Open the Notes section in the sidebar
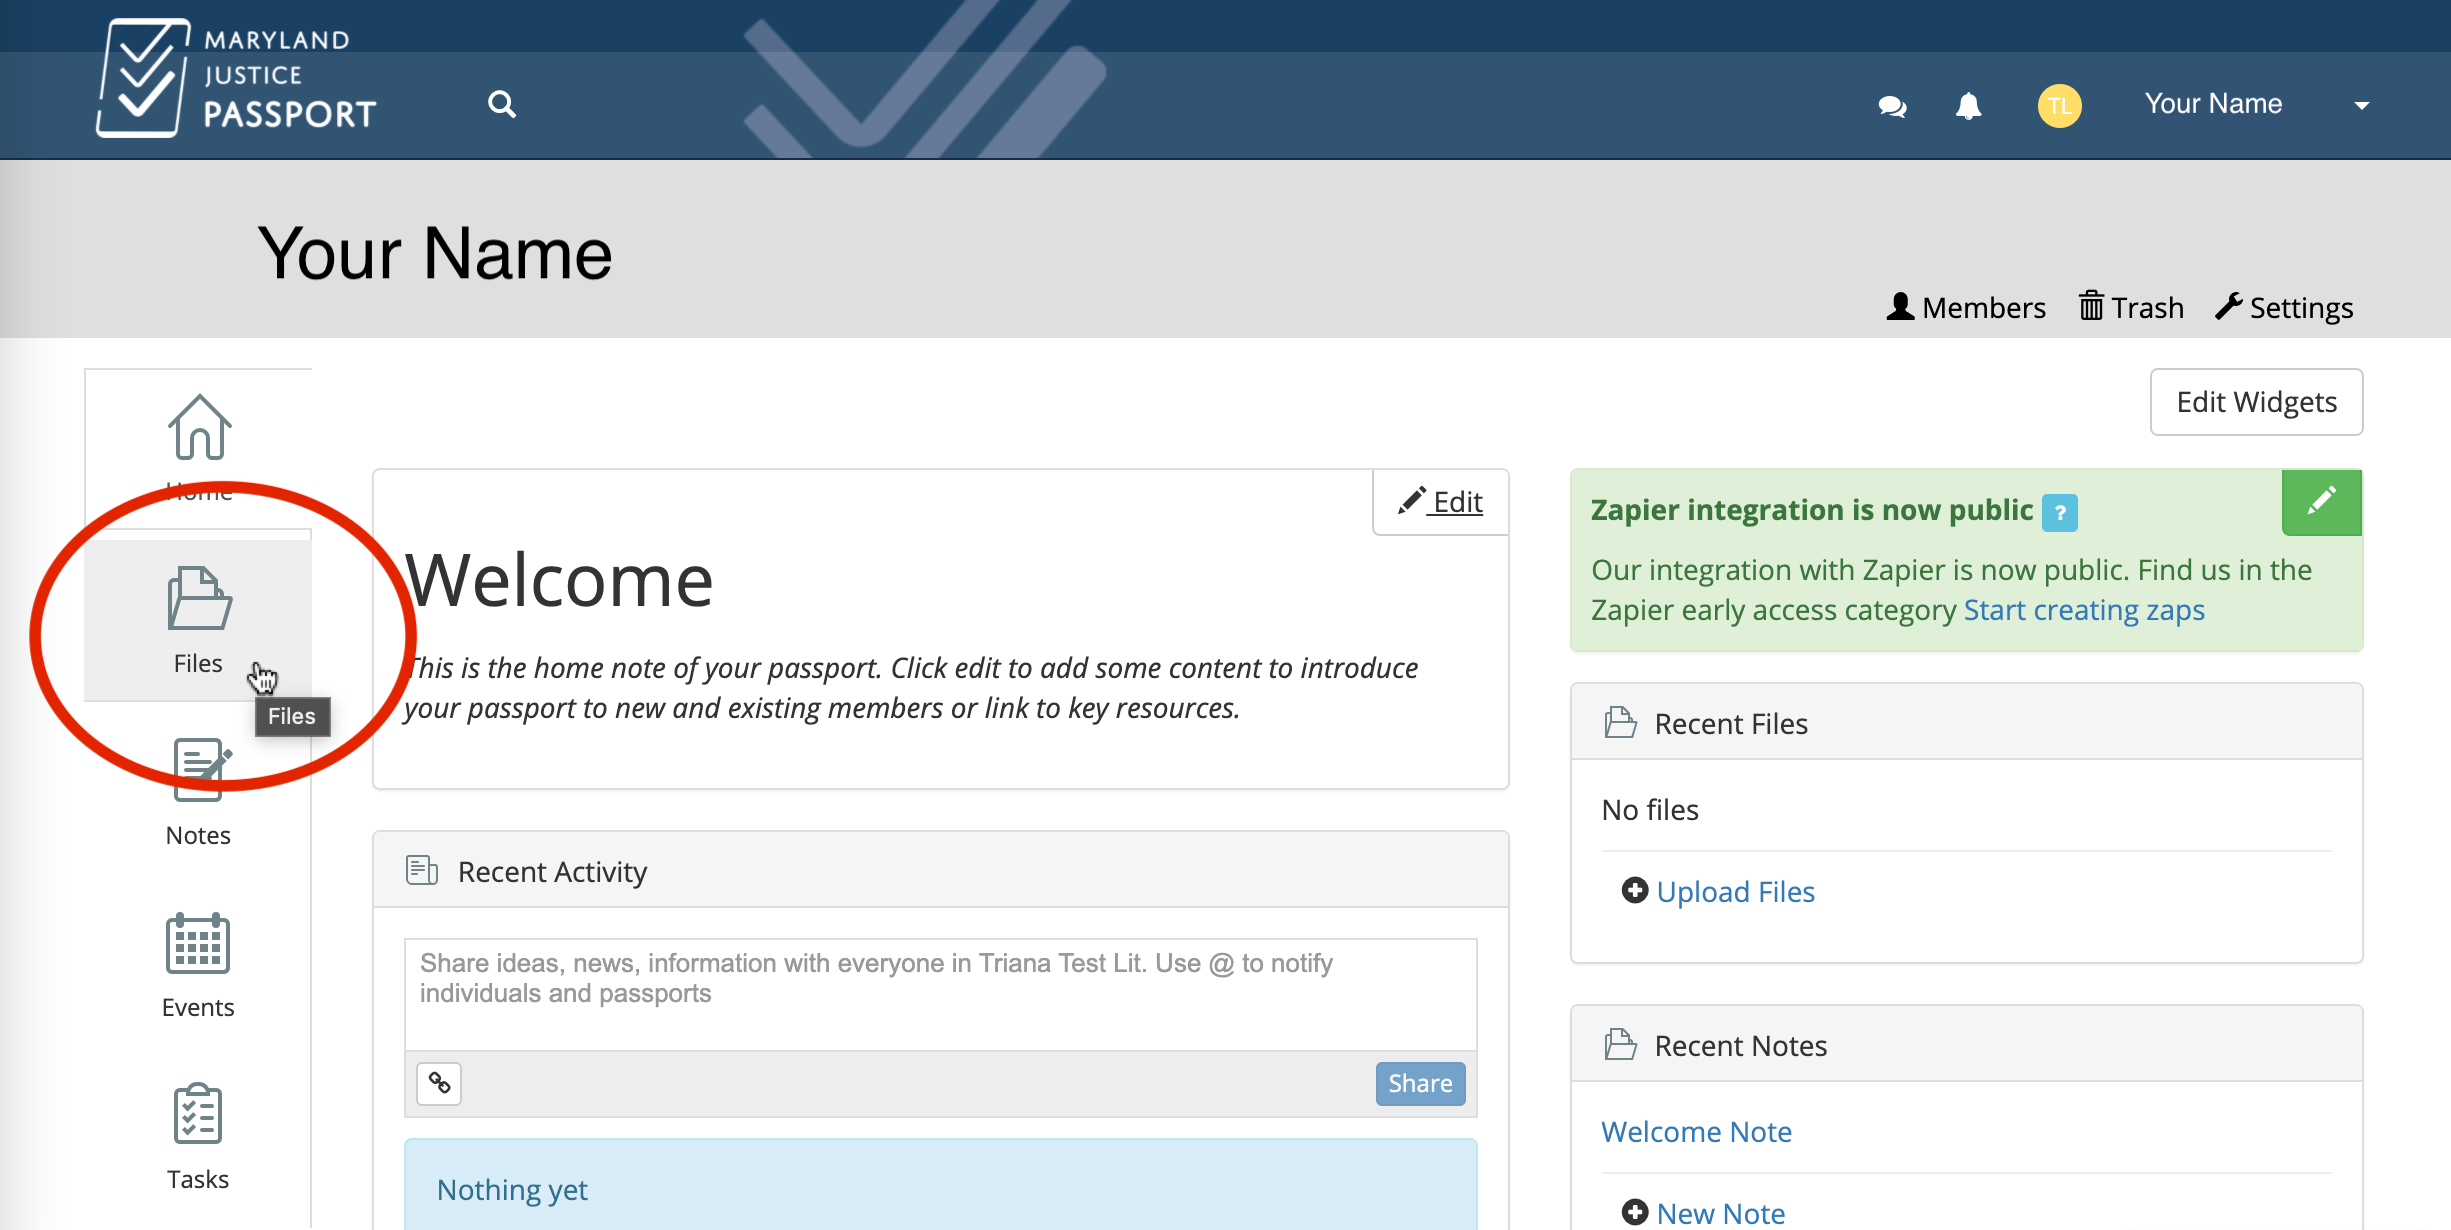The height and width of the screenshot is (1230, 2451). click(197, 785)
